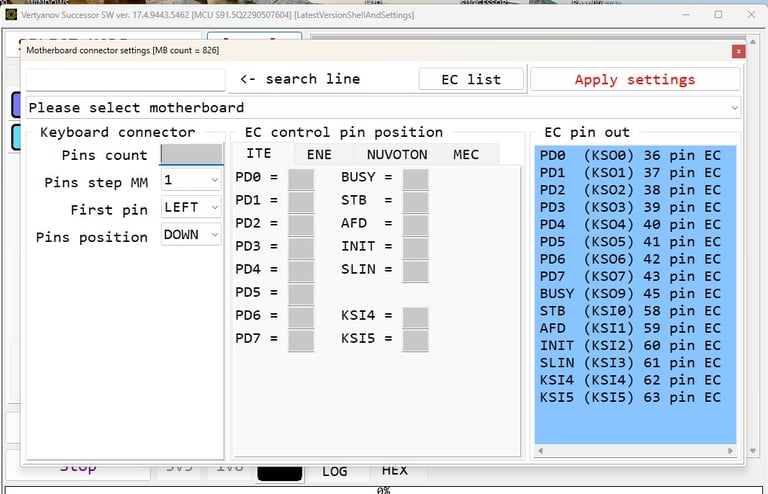This screenshot has width=768, height=494.
Task: Click main window scrollbar down arrow
Action: pyautogui.click(x=753, y=450)
